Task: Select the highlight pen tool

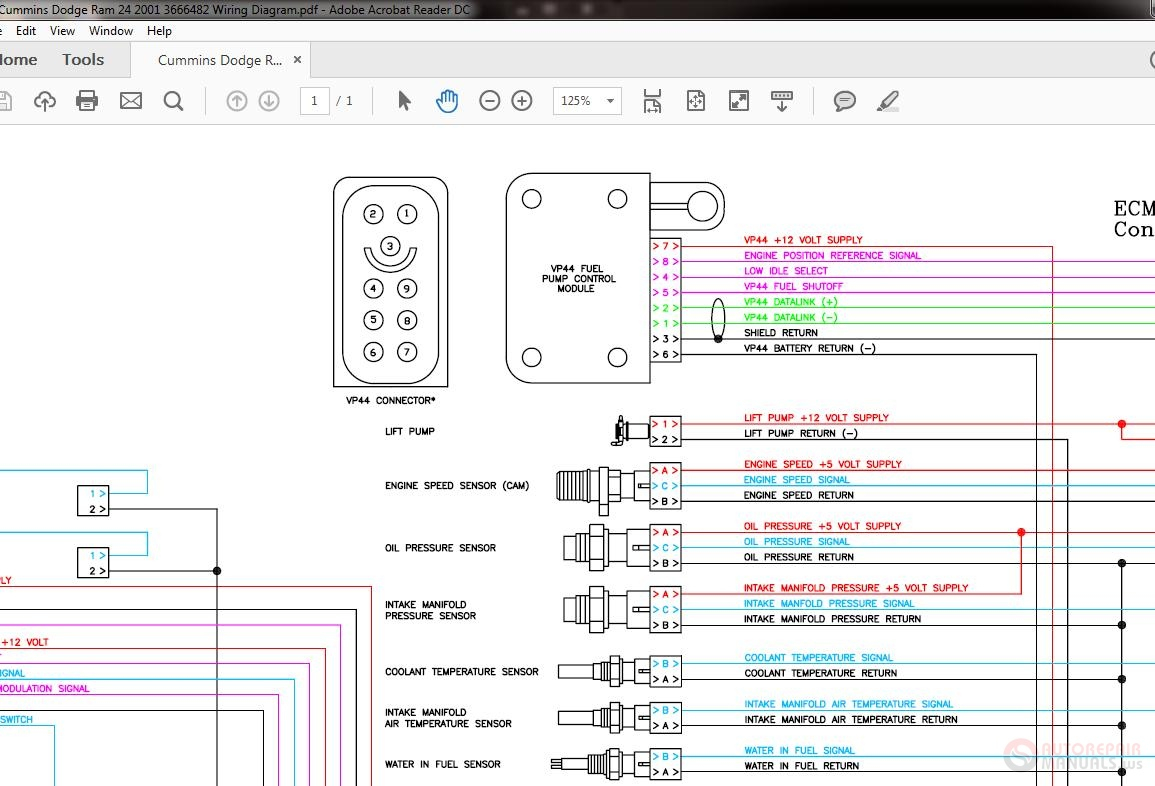Action: pyautogui.click(x=888, y=101)
